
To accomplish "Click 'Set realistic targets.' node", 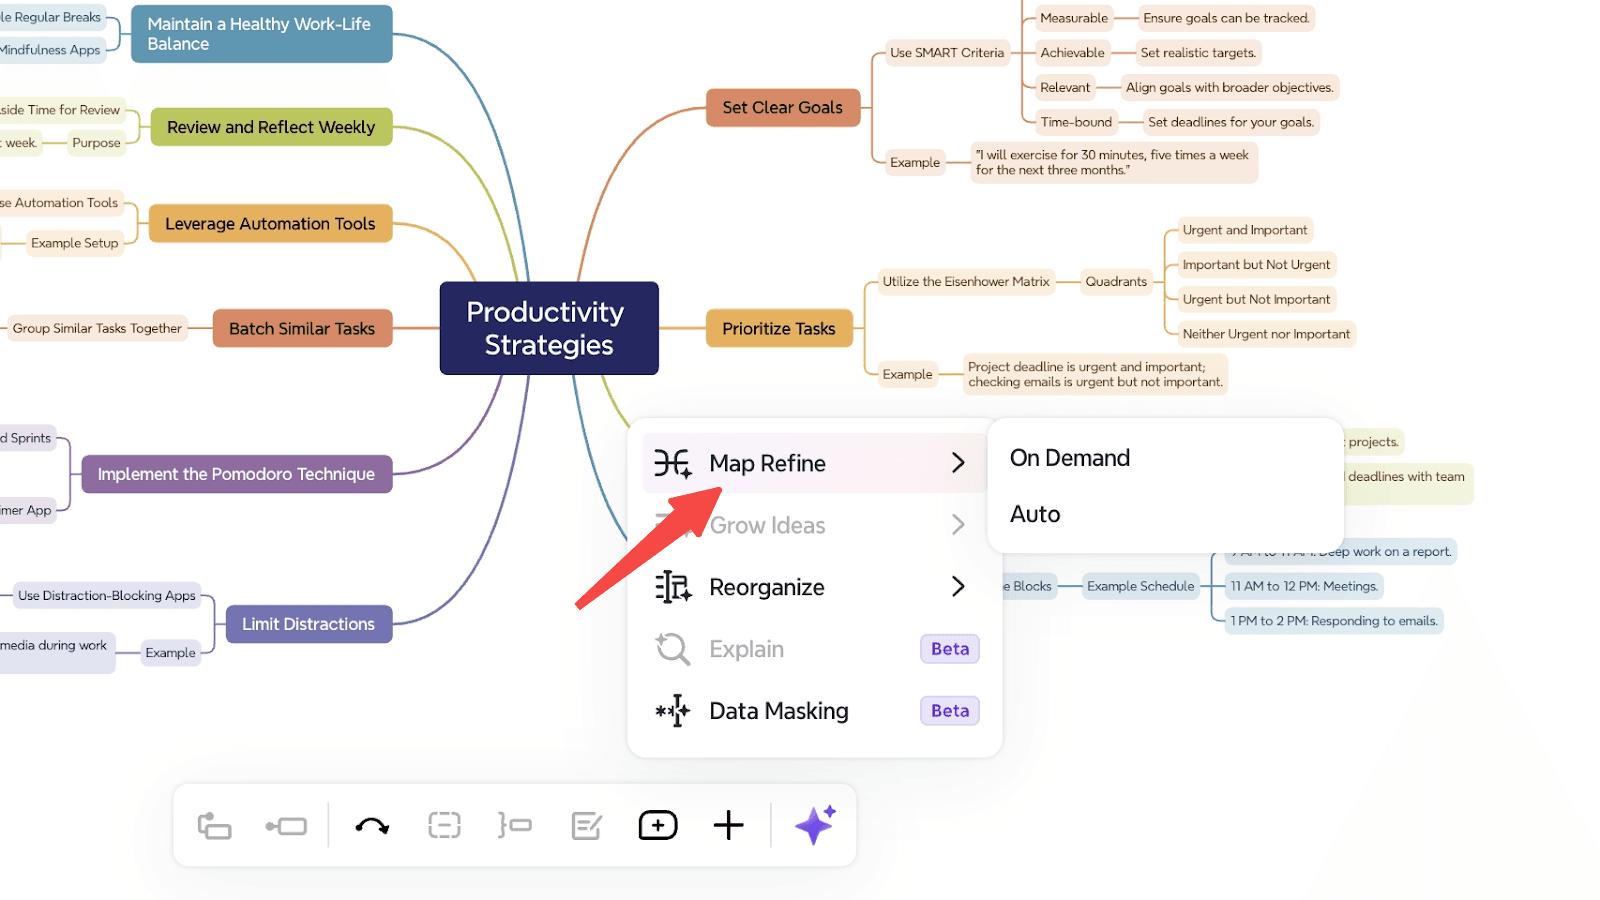I will pos(1198,53).
